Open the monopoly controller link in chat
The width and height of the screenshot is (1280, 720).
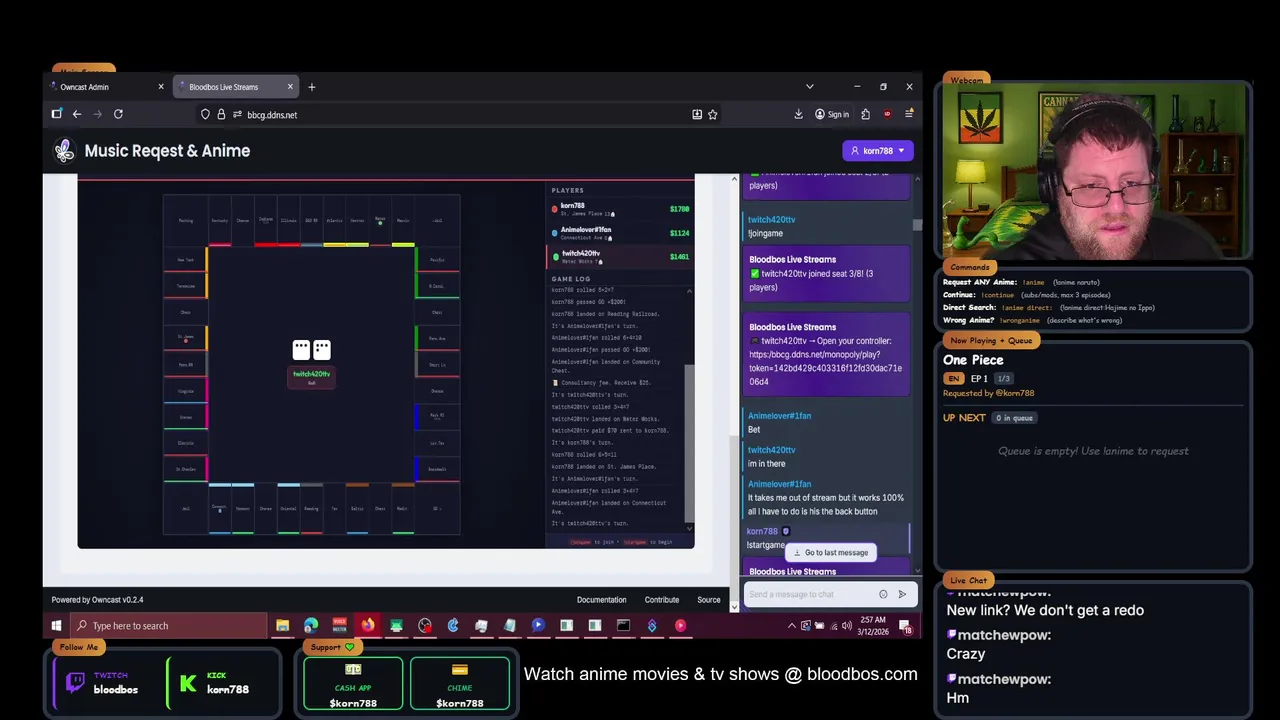pos(825,368)
